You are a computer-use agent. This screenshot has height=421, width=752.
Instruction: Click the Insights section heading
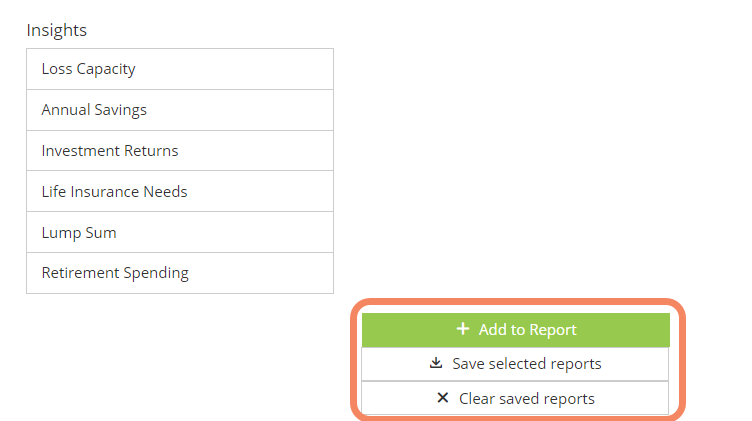tap(57, 30)
